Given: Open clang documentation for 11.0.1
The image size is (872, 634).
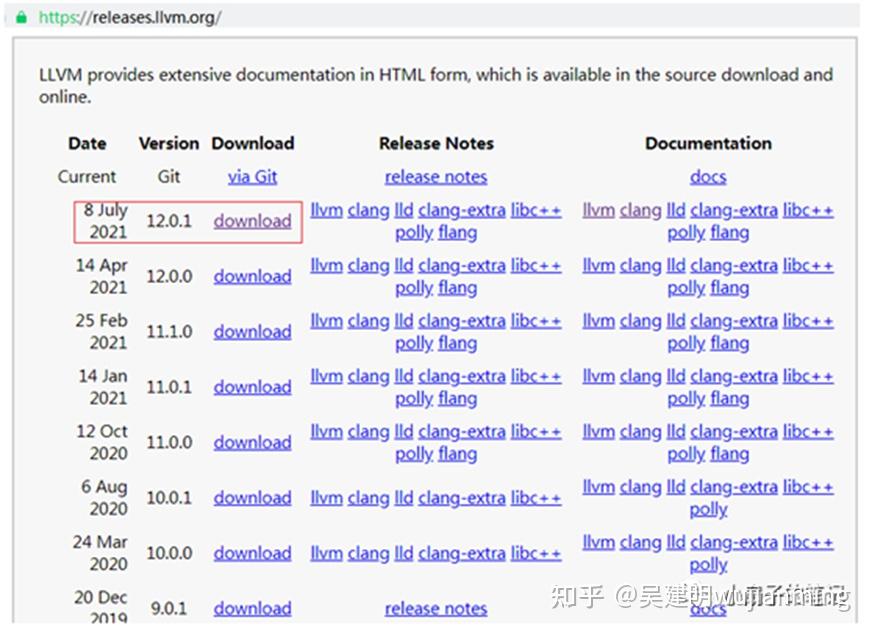Looking at the screenshot, I should pyautogui.click(x=641, y=376).
